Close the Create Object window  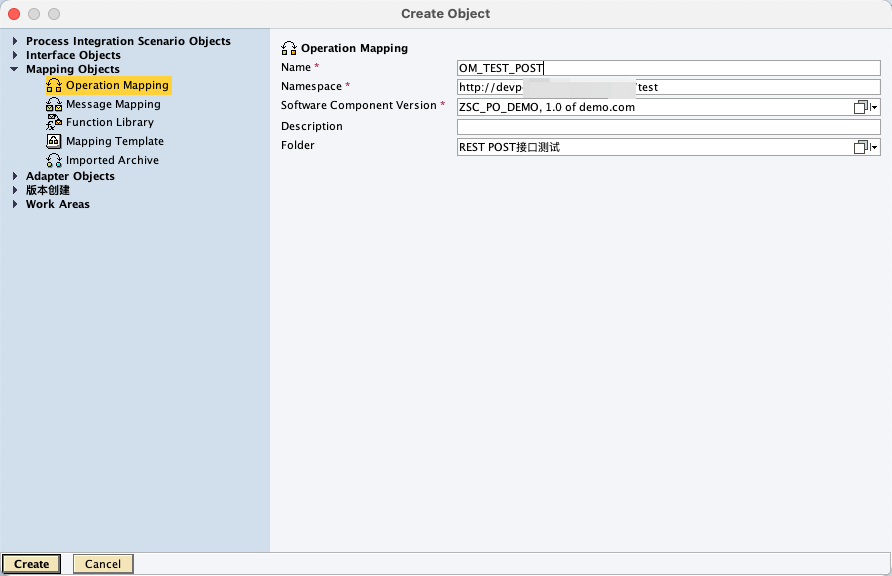14,14
